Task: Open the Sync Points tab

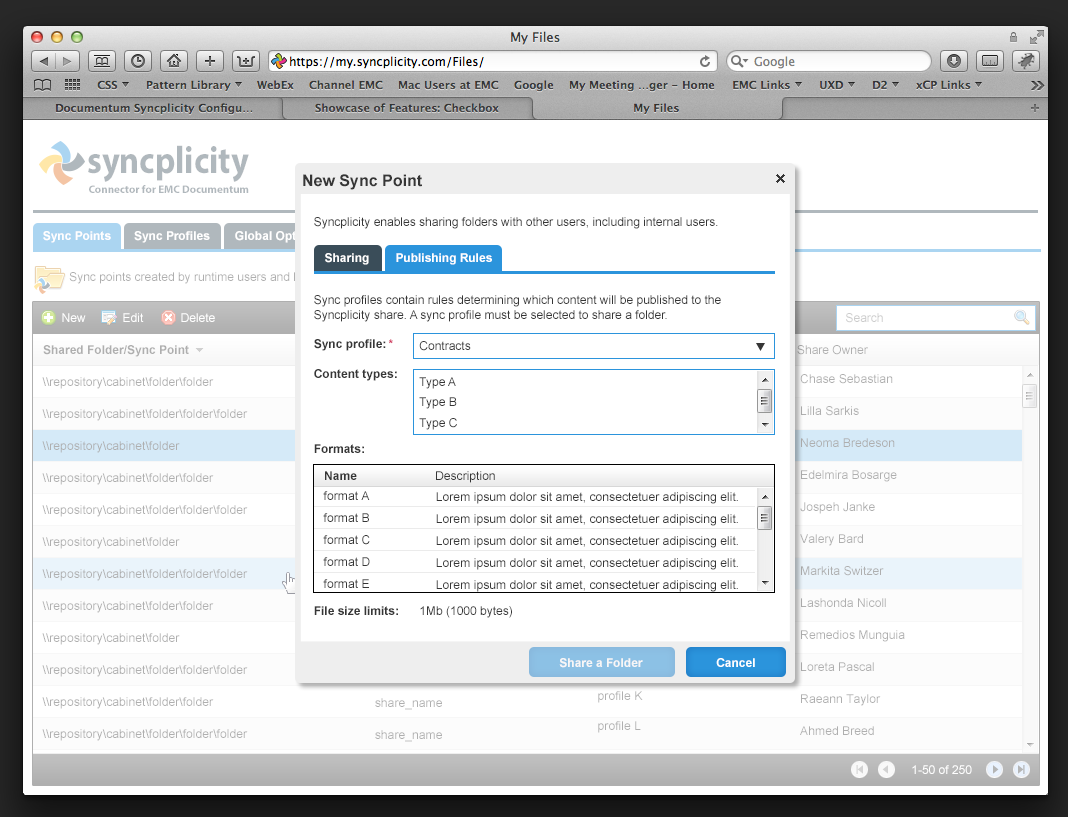Action: (77, 236)
